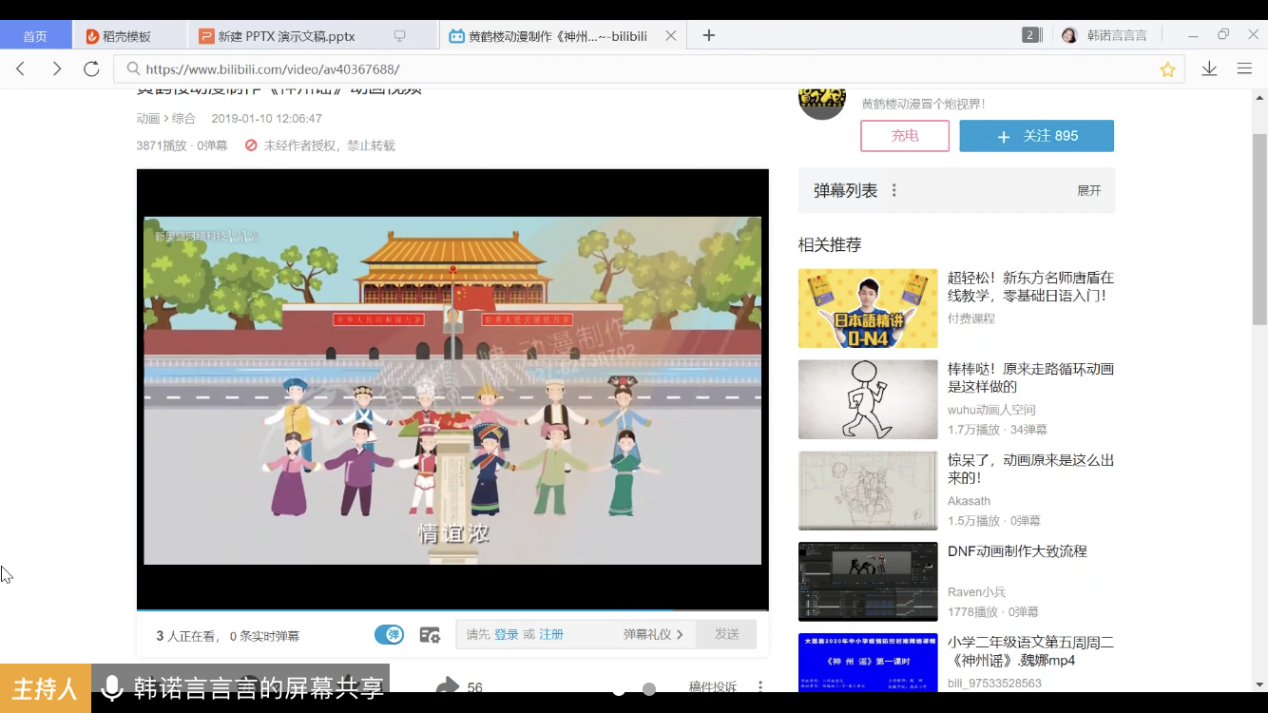Open title 小学二年级语文第五周周二《神州谣》
The height and width of the screenshot is (713, 1268).
pyautogui.click(x=1031, y=651)
